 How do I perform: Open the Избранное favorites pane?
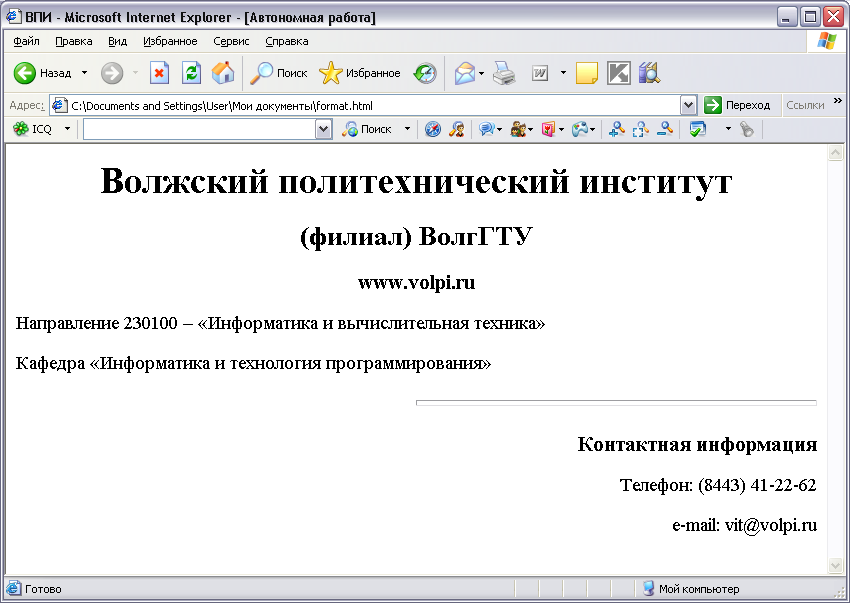360,73
